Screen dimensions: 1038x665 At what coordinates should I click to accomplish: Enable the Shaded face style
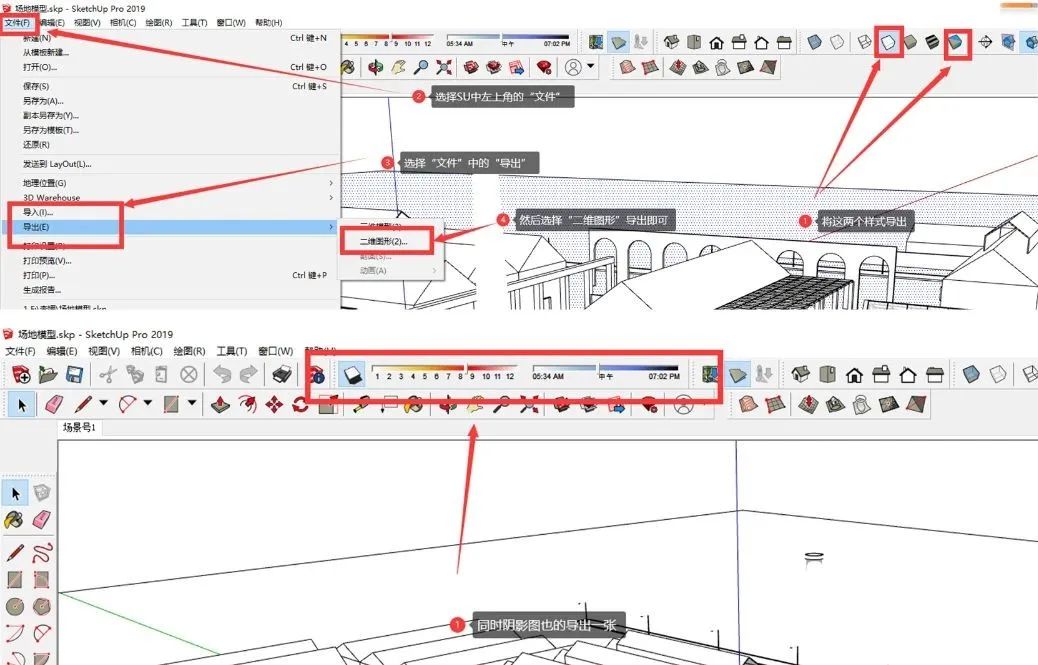(x=910, y=42)
